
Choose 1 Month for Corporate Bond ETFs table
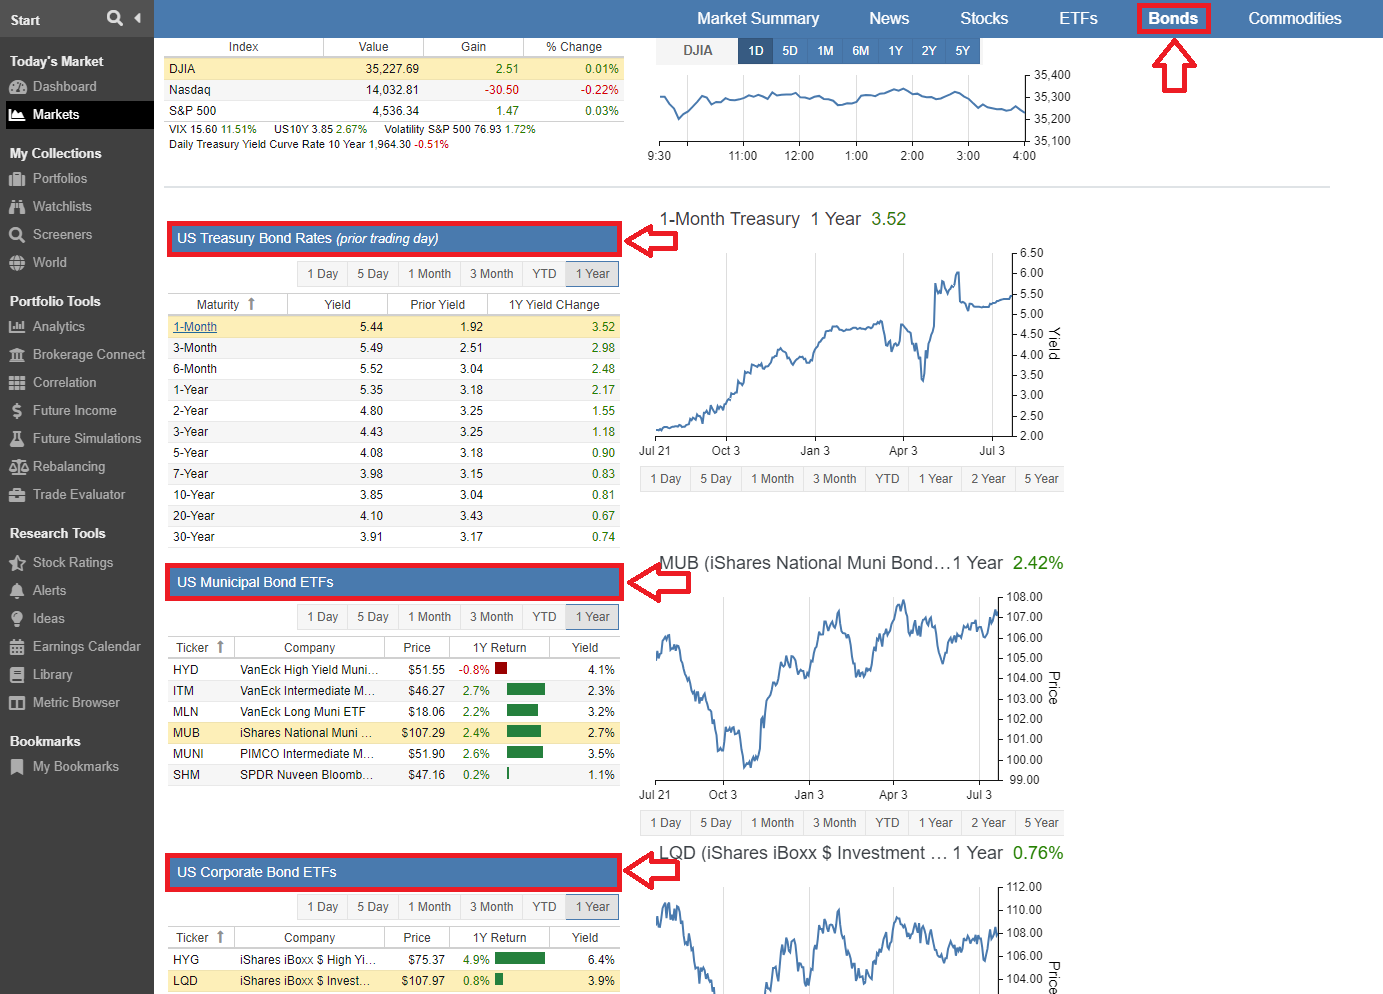(x=429, y=907)
